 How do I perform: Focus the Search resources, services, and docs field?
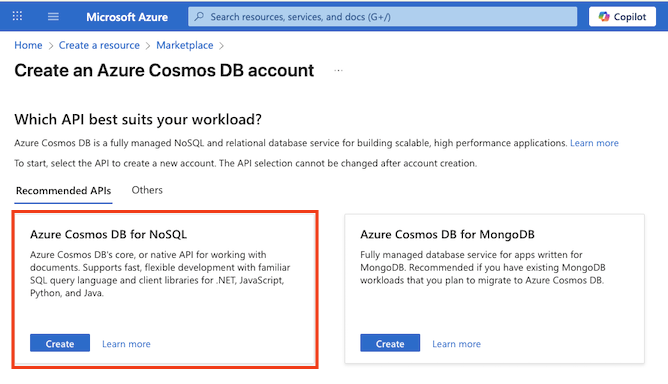click(383, 17)
